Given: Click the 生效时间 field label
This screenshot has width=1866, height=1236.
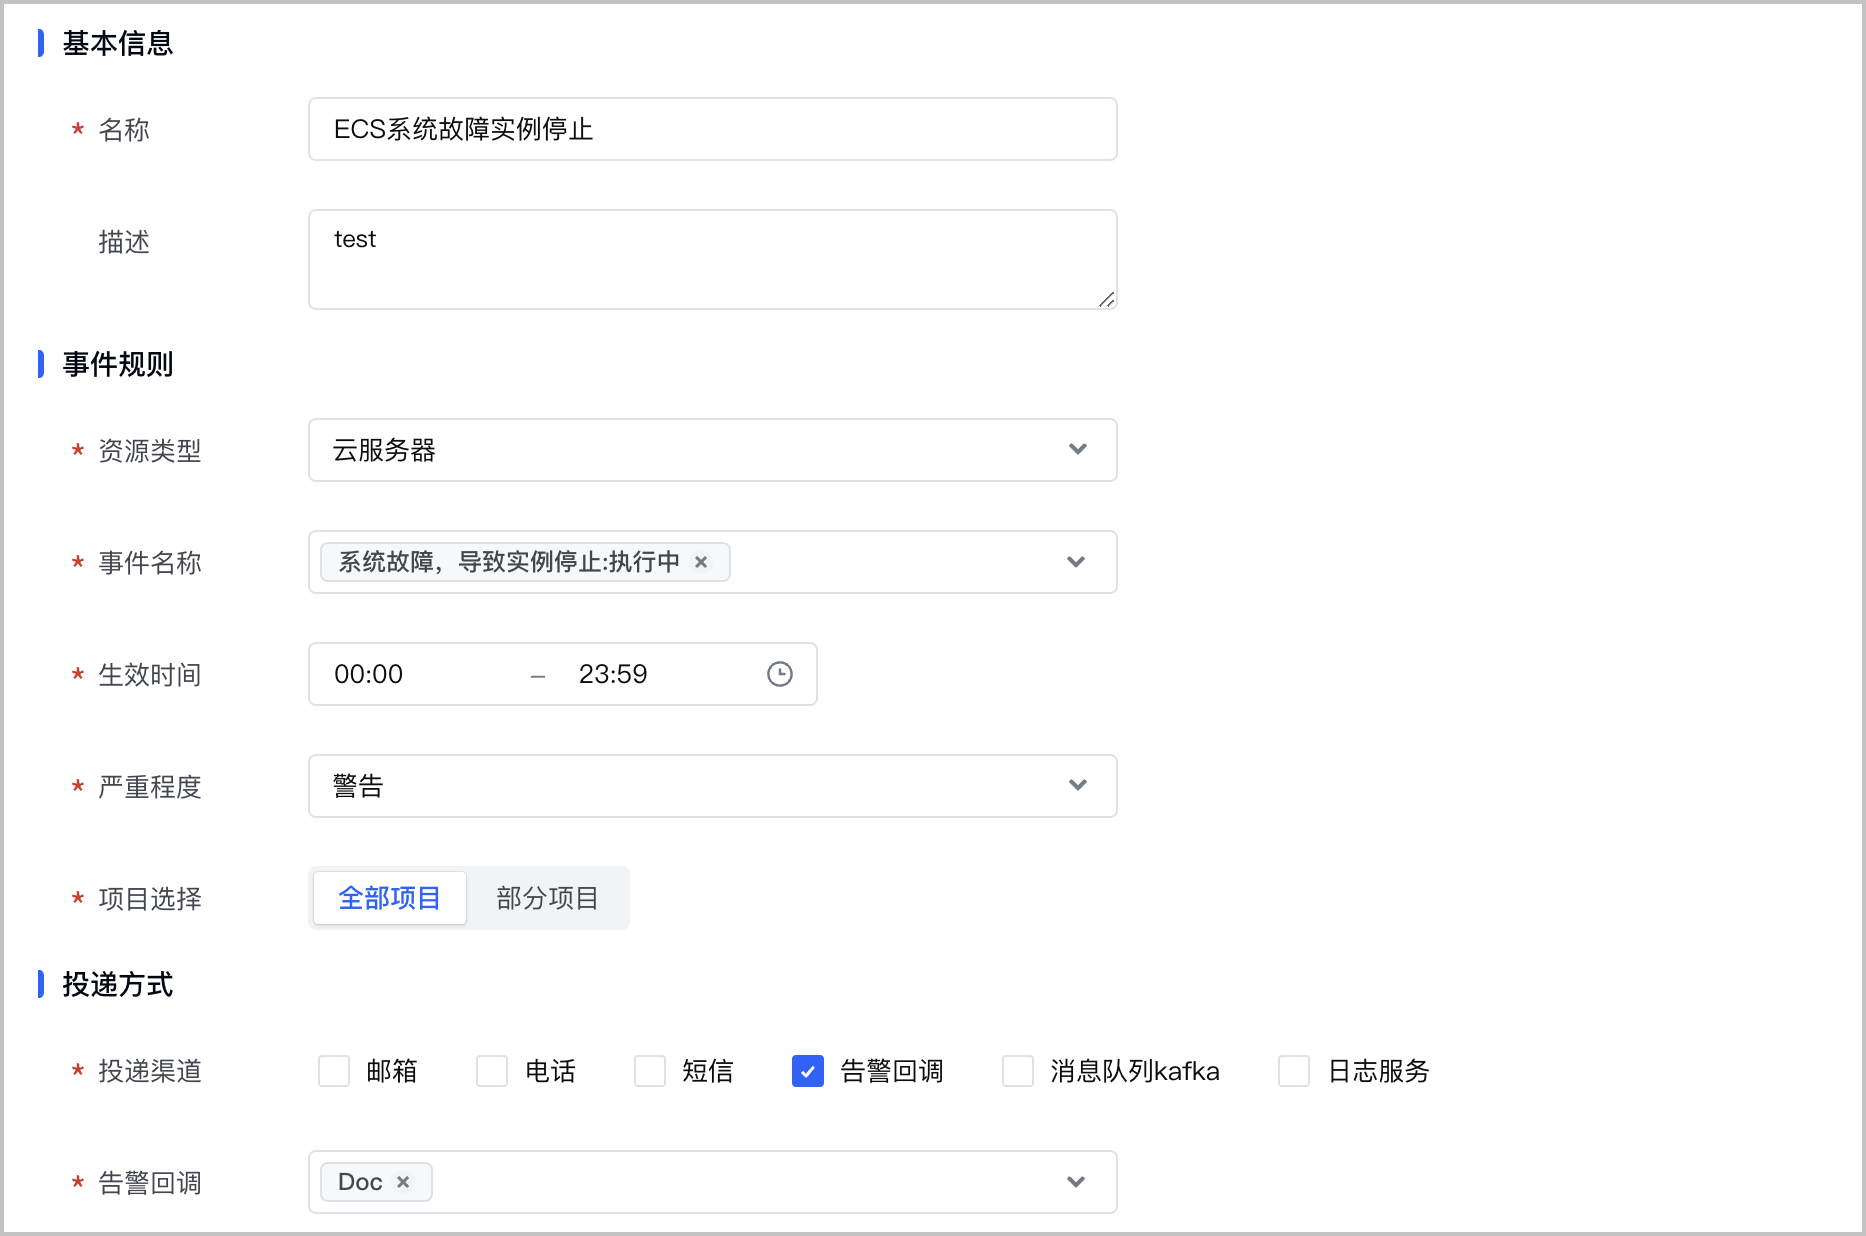Looking at the screenshot, I should click(x=150, y=675).
